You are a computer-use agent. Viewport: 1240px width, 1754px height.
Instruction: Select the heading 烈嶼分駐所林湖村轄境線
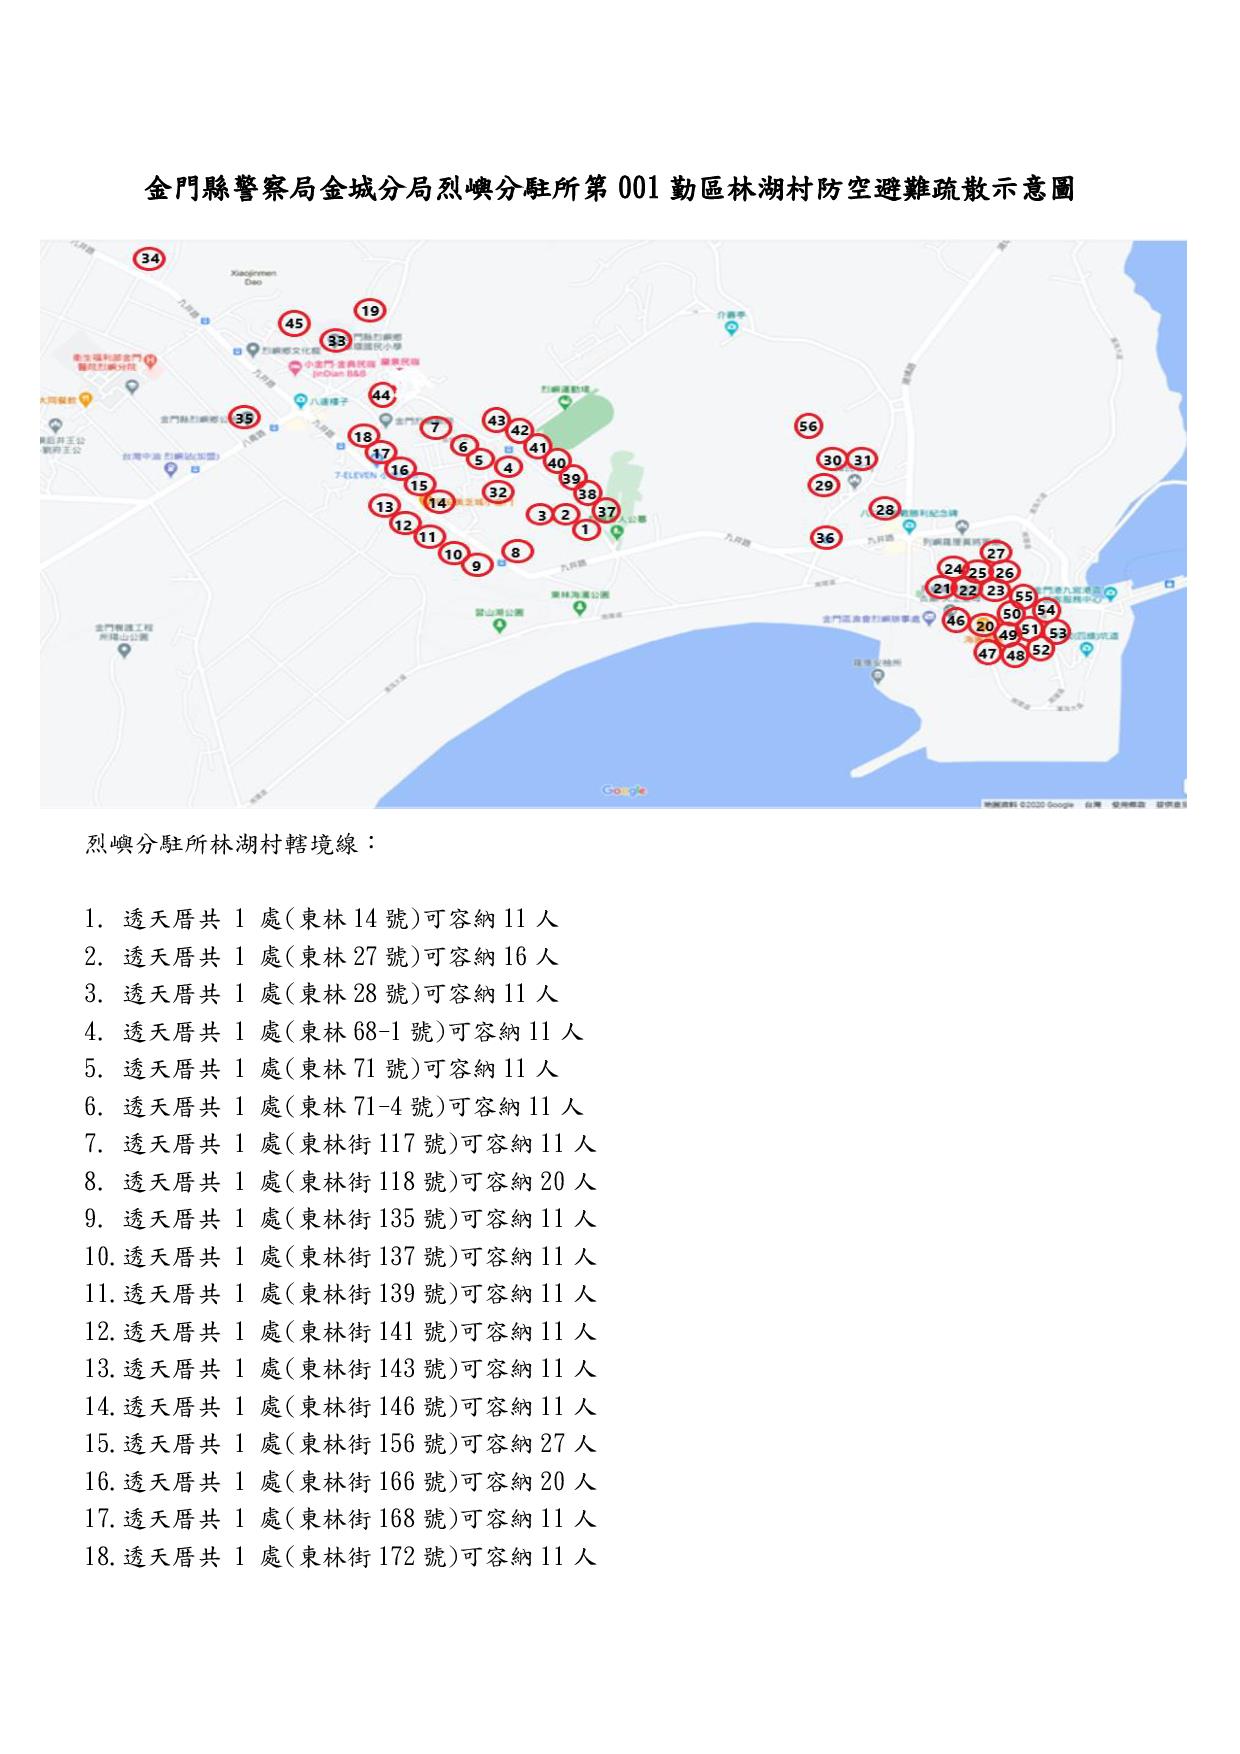tap(231, 843)
